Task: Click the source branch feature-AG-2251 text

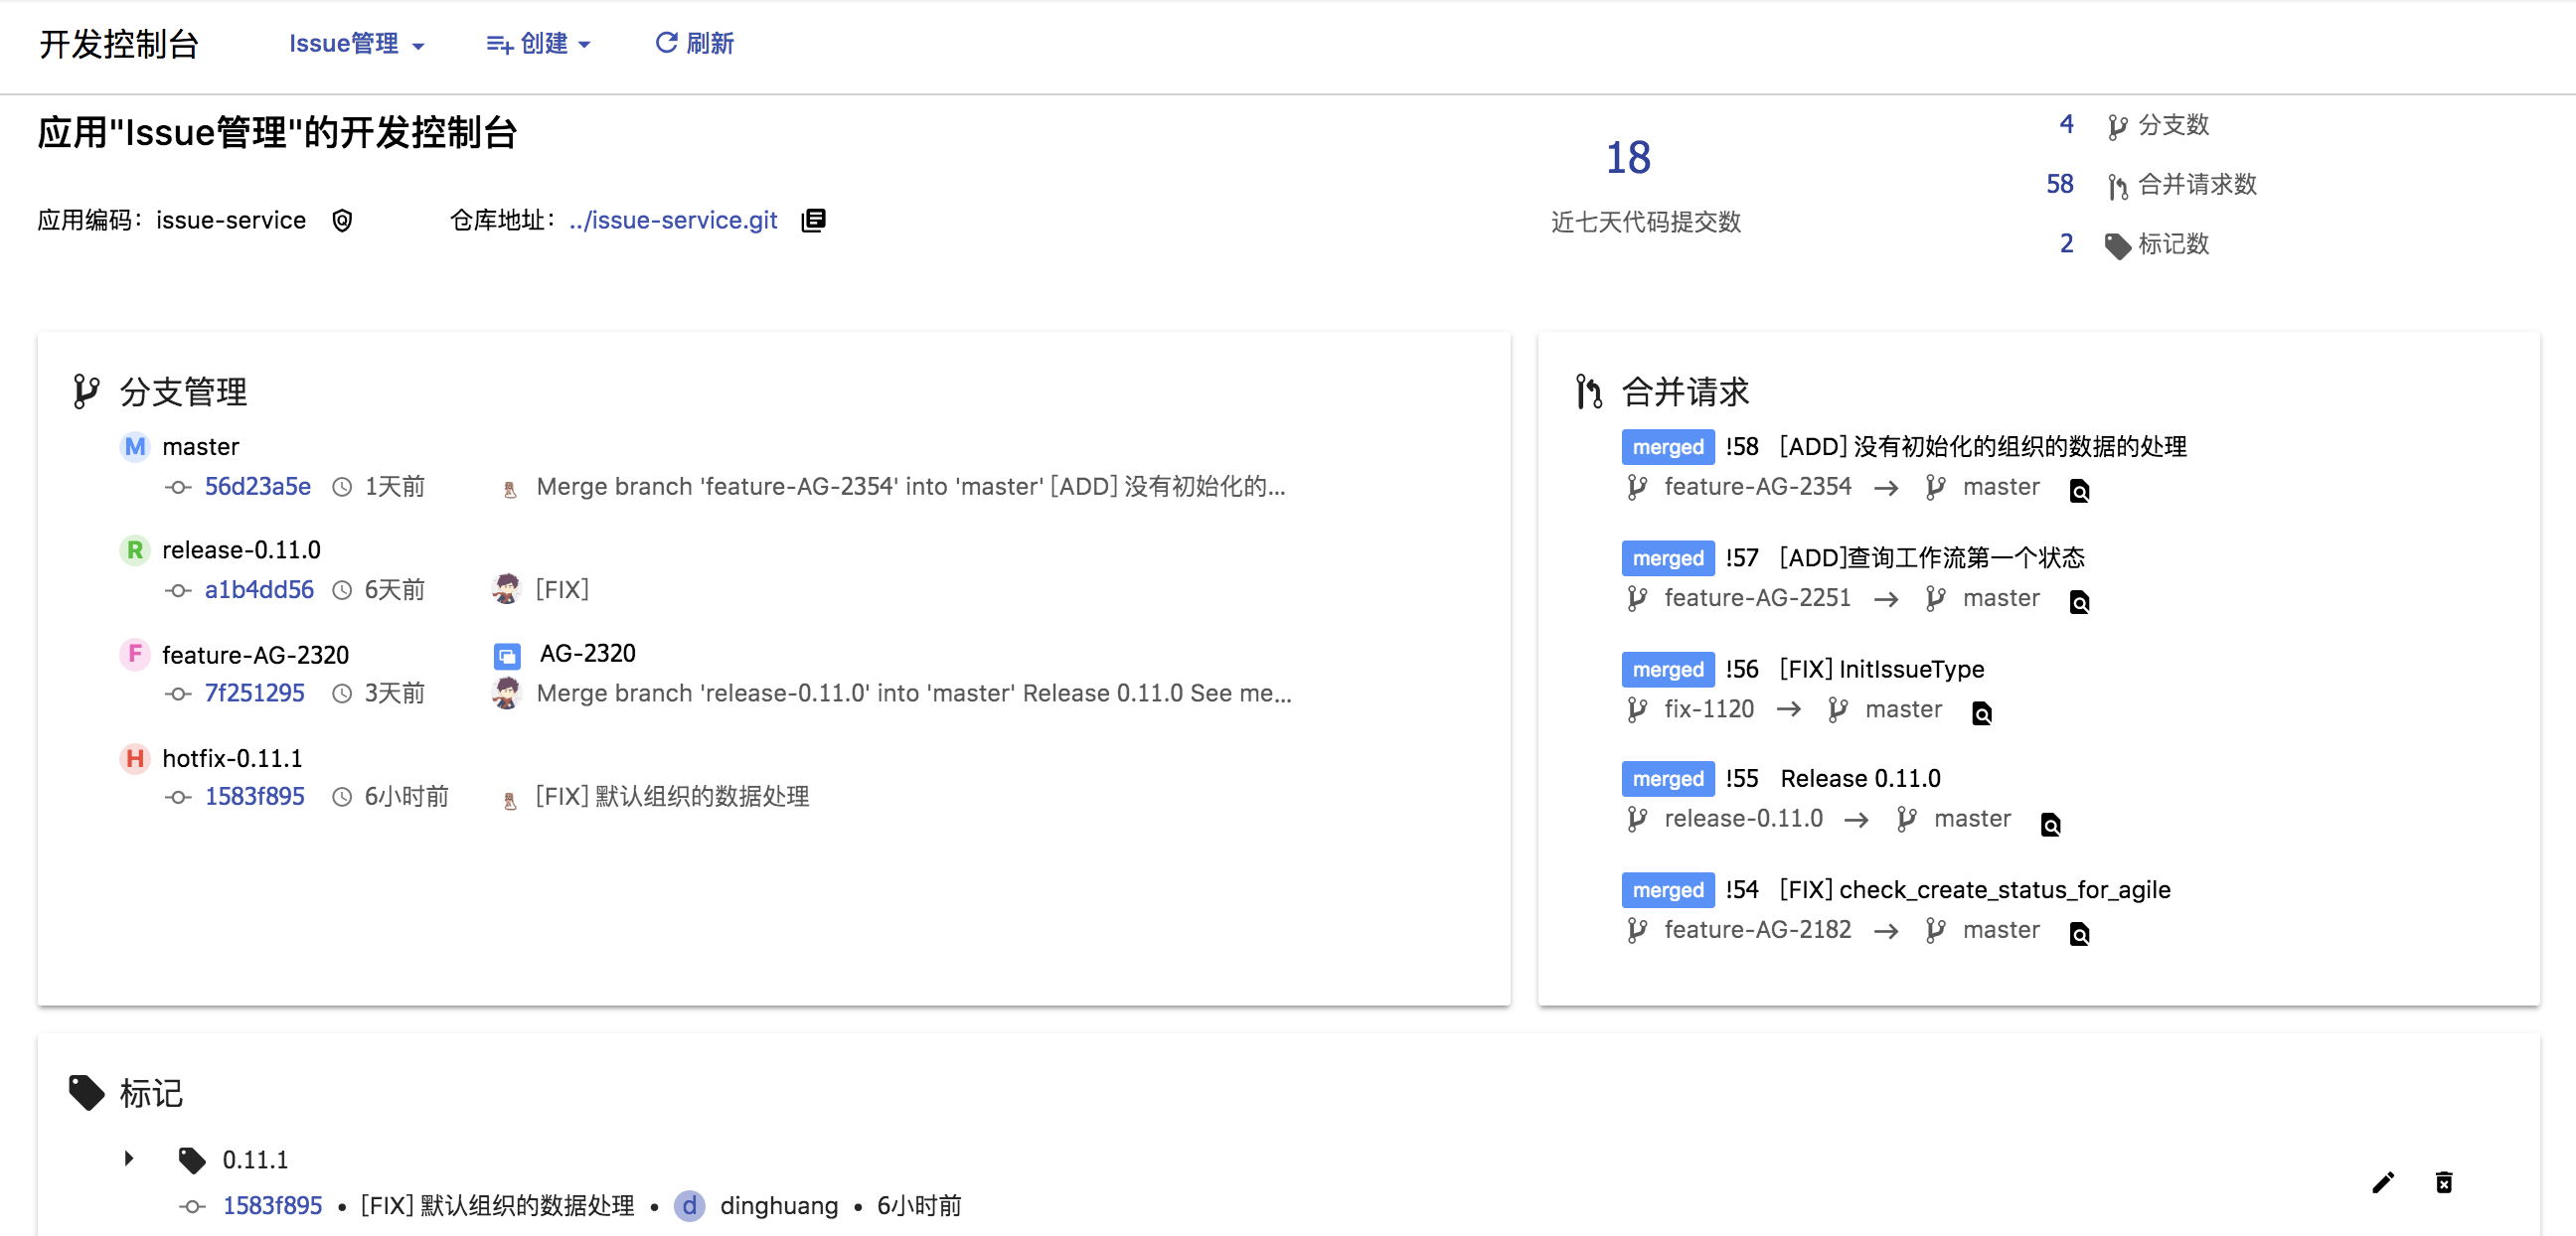Action: coord(1757,598)
